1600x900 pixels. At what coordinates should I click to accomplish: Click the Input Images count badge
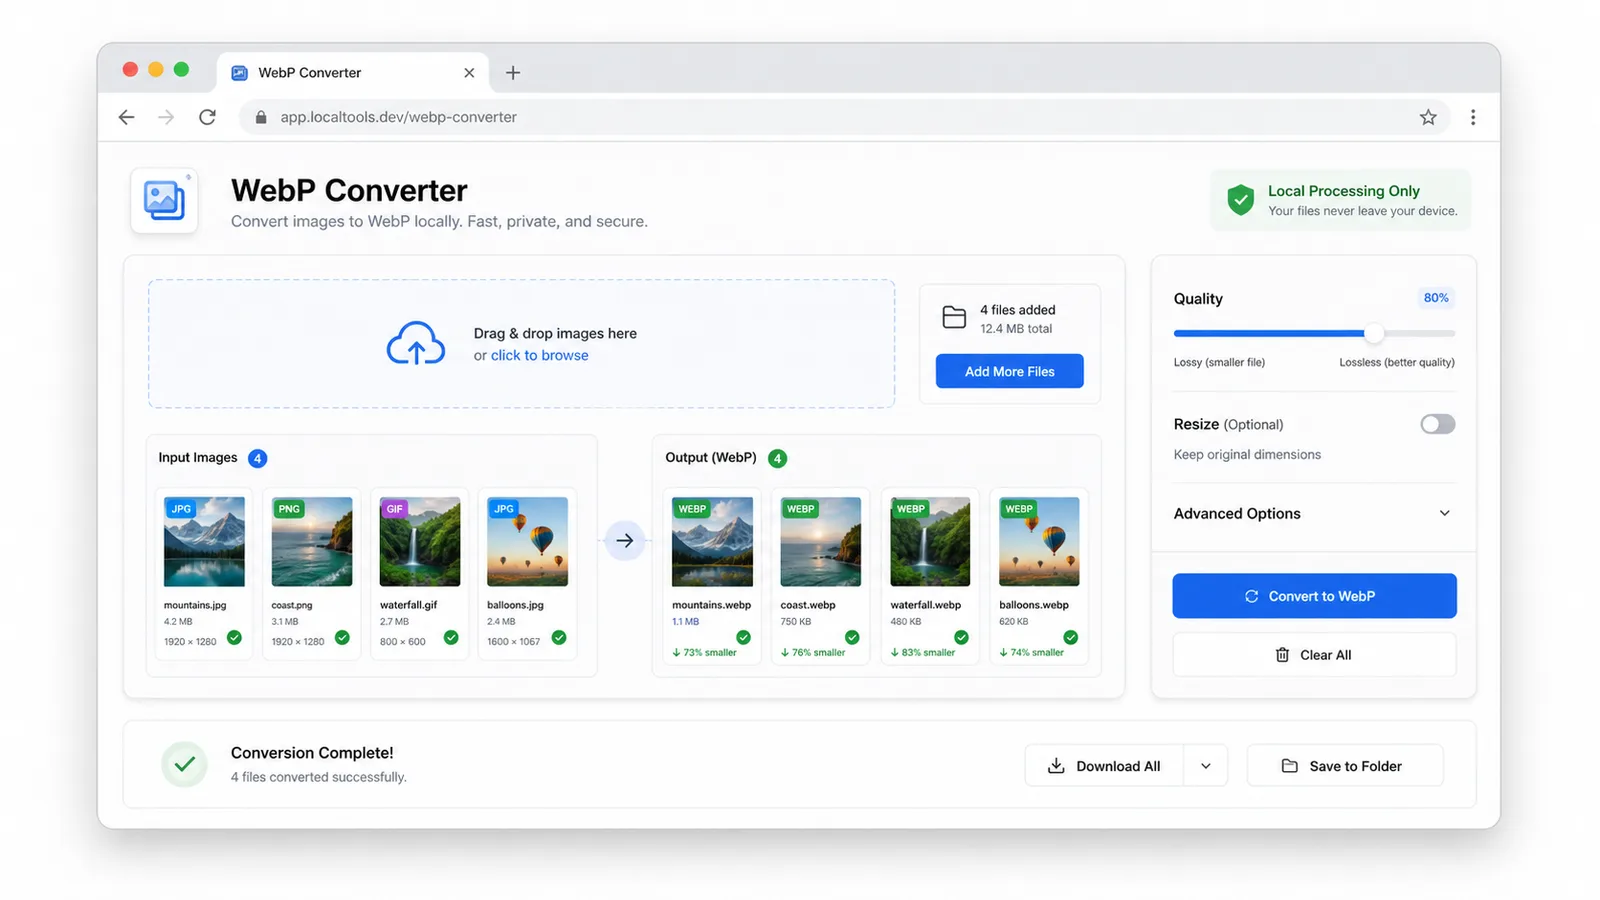(257, 458)
